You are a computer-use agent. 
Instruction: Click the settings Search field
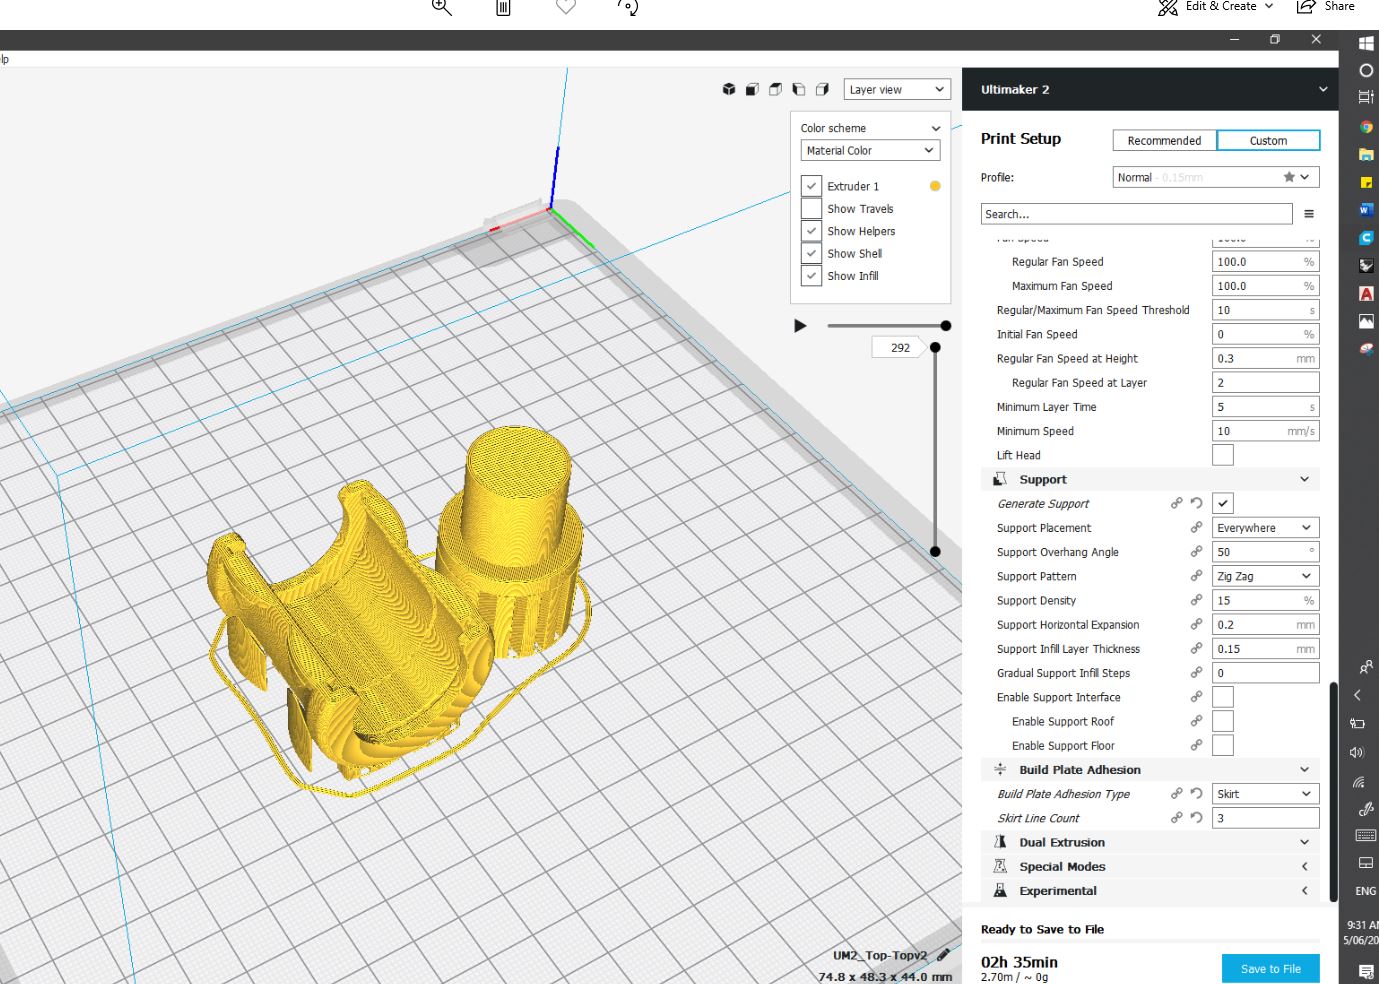pyautogui.click(x=1136, y=214)
